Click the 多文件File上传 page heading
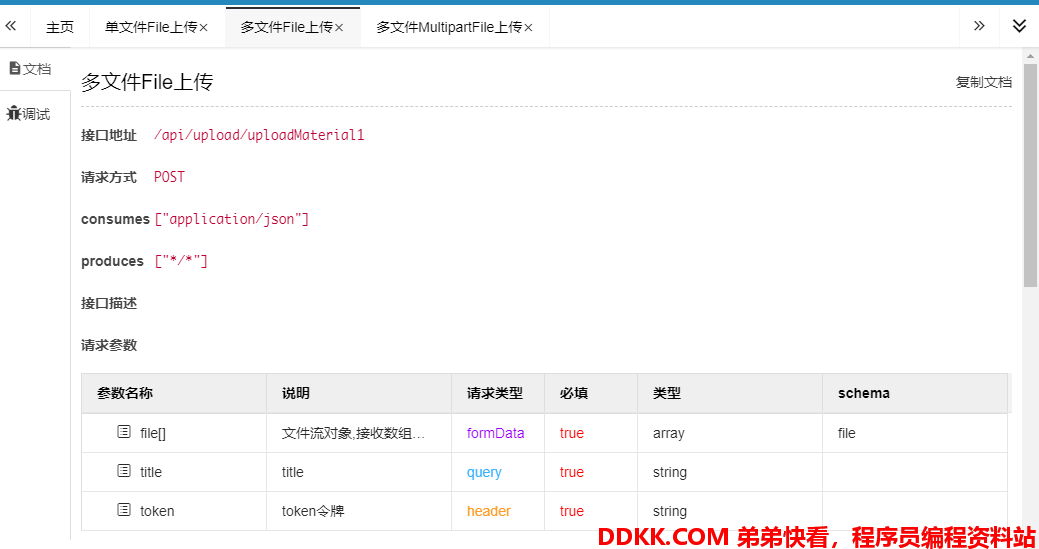The image size is (1039, 549). click(x=147, y=83)
